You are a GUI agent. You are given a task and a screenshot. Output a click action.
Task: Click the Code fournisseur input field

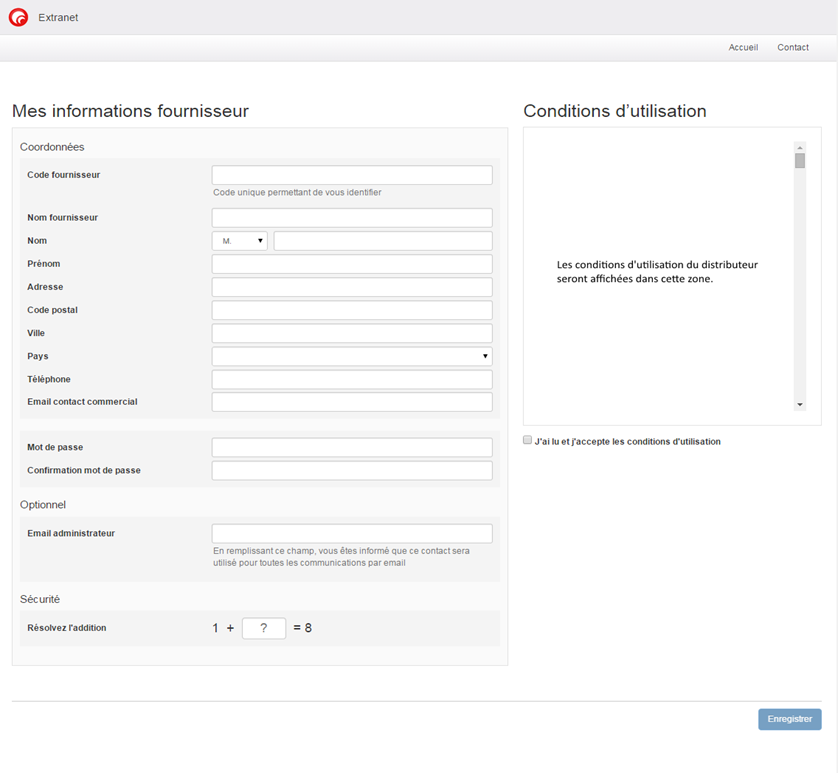[352, 175]
